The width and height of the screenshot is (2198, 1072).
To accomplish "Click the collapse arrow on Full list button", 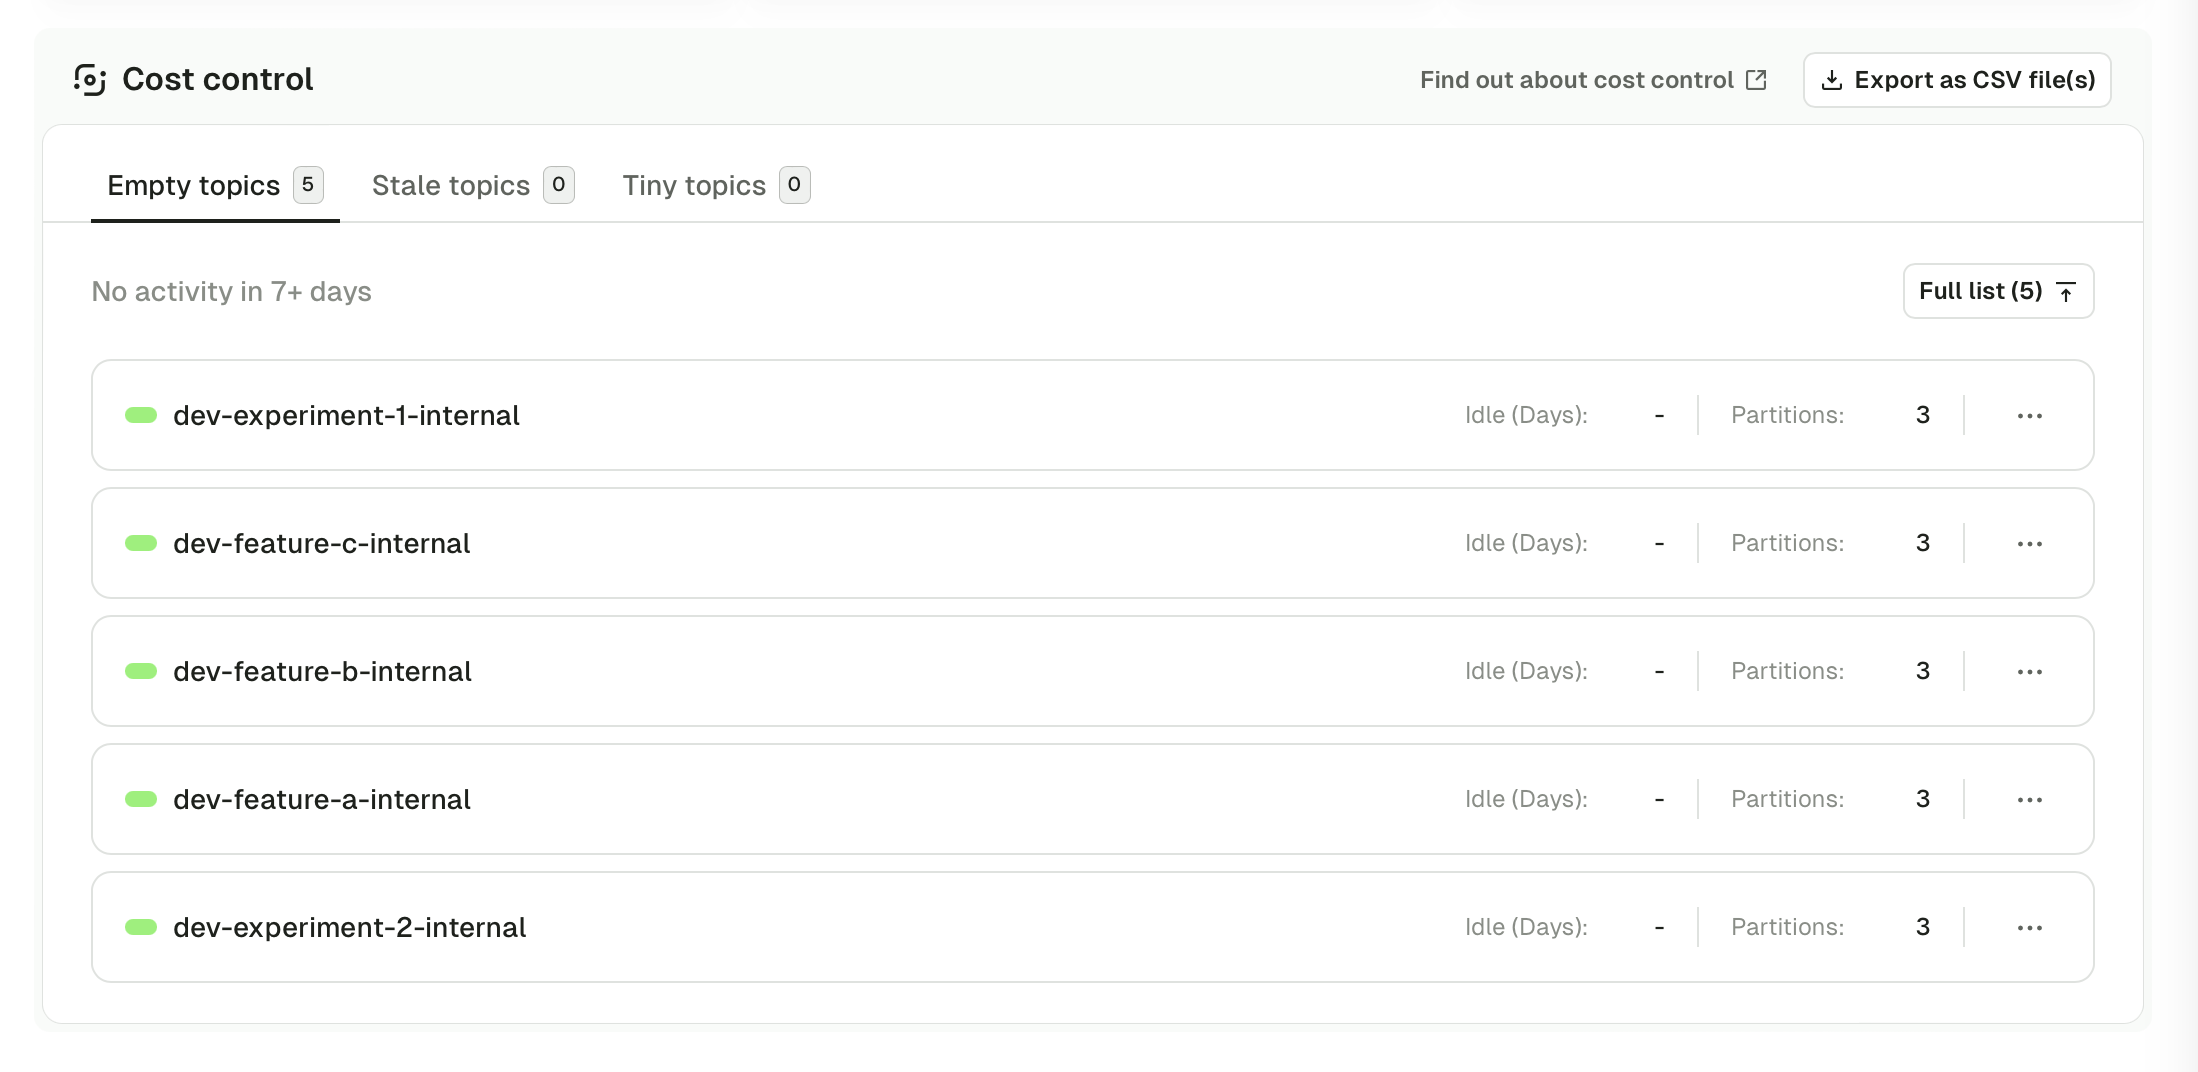I will click(2065, 291).
